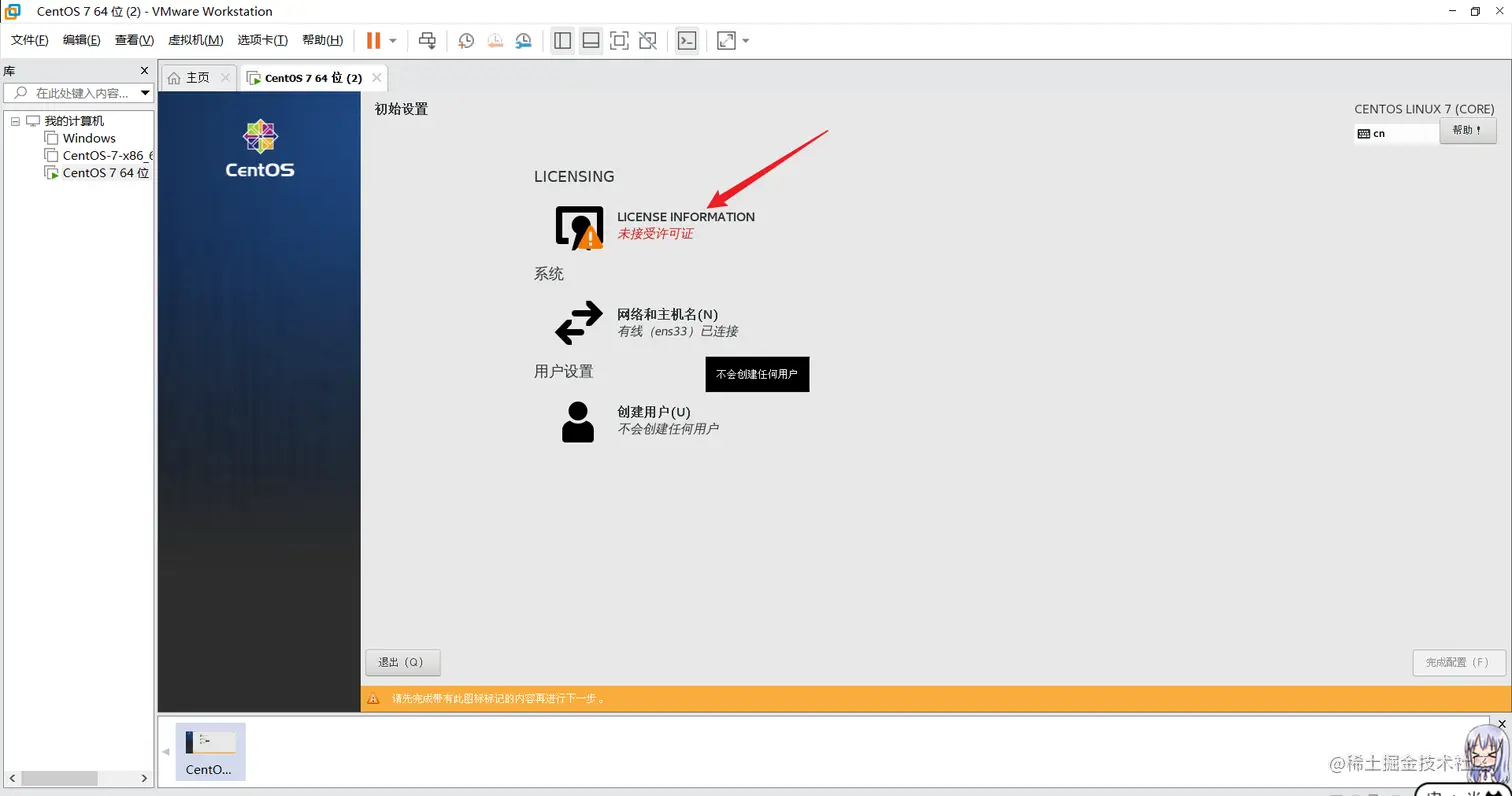Open the power options dropdown next to pause

(393, 41)
